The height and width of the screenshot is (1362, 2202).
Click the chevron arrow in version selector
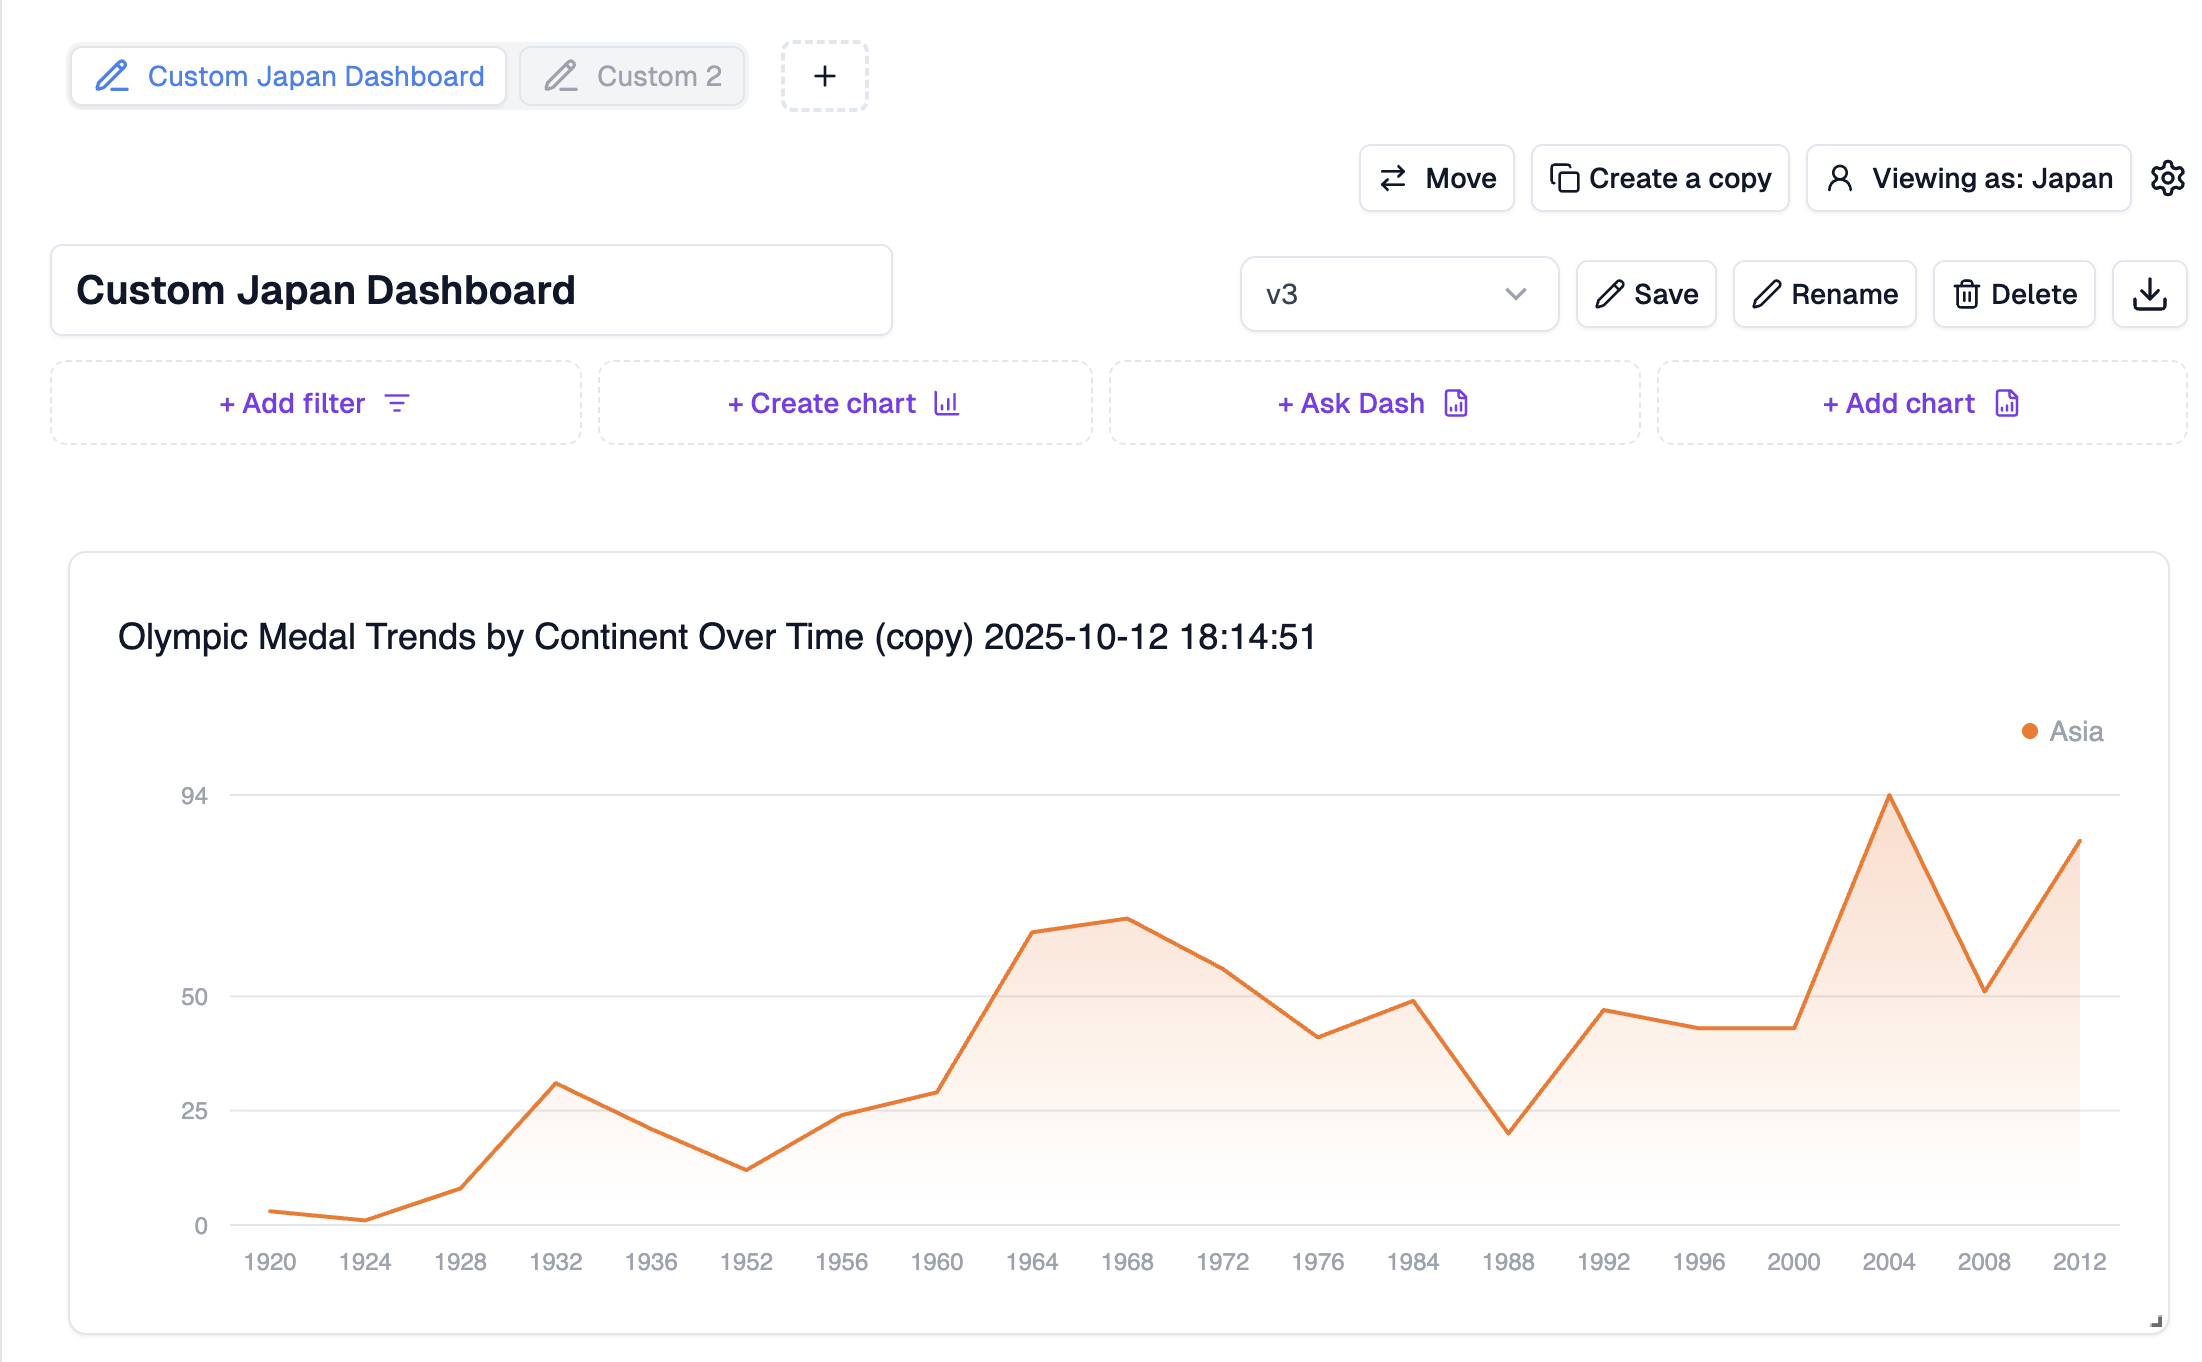tap(1515, 294)
